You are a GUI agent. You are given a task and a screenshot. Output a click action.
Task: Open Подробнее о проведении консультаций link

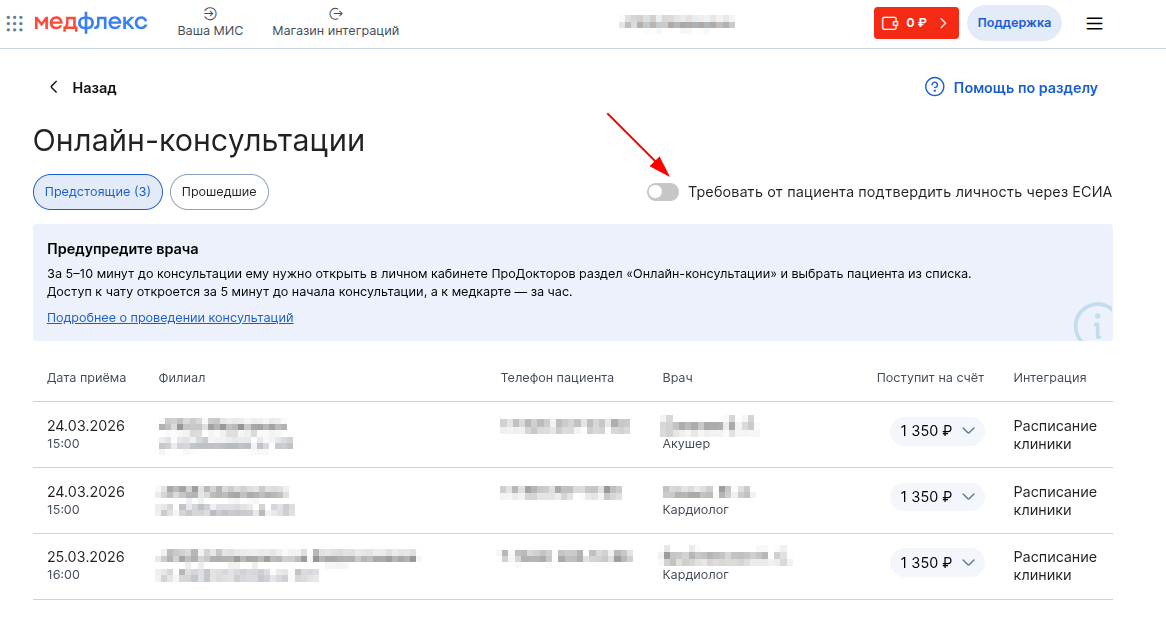pos(170,318)
